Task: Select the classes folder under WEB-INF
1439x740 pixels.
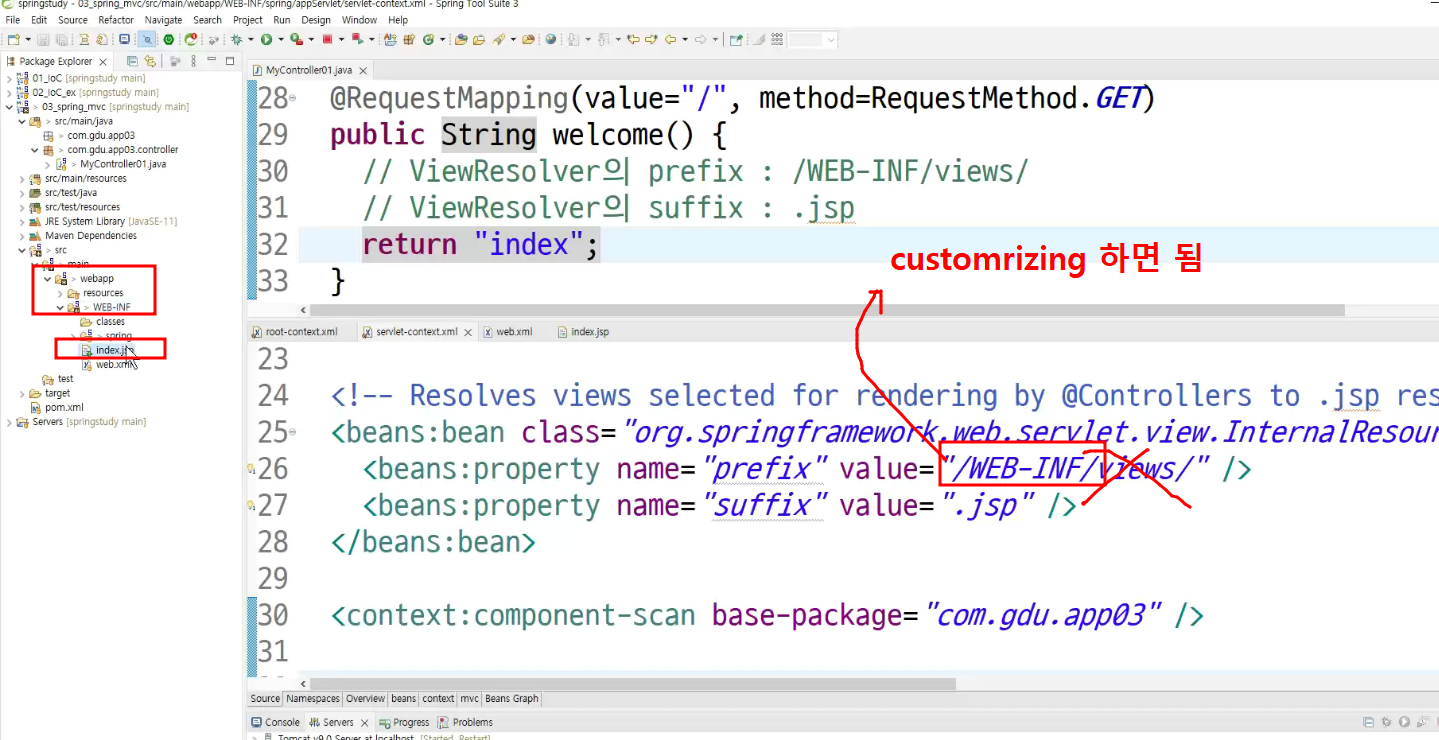Action: (x=110, y=322)
